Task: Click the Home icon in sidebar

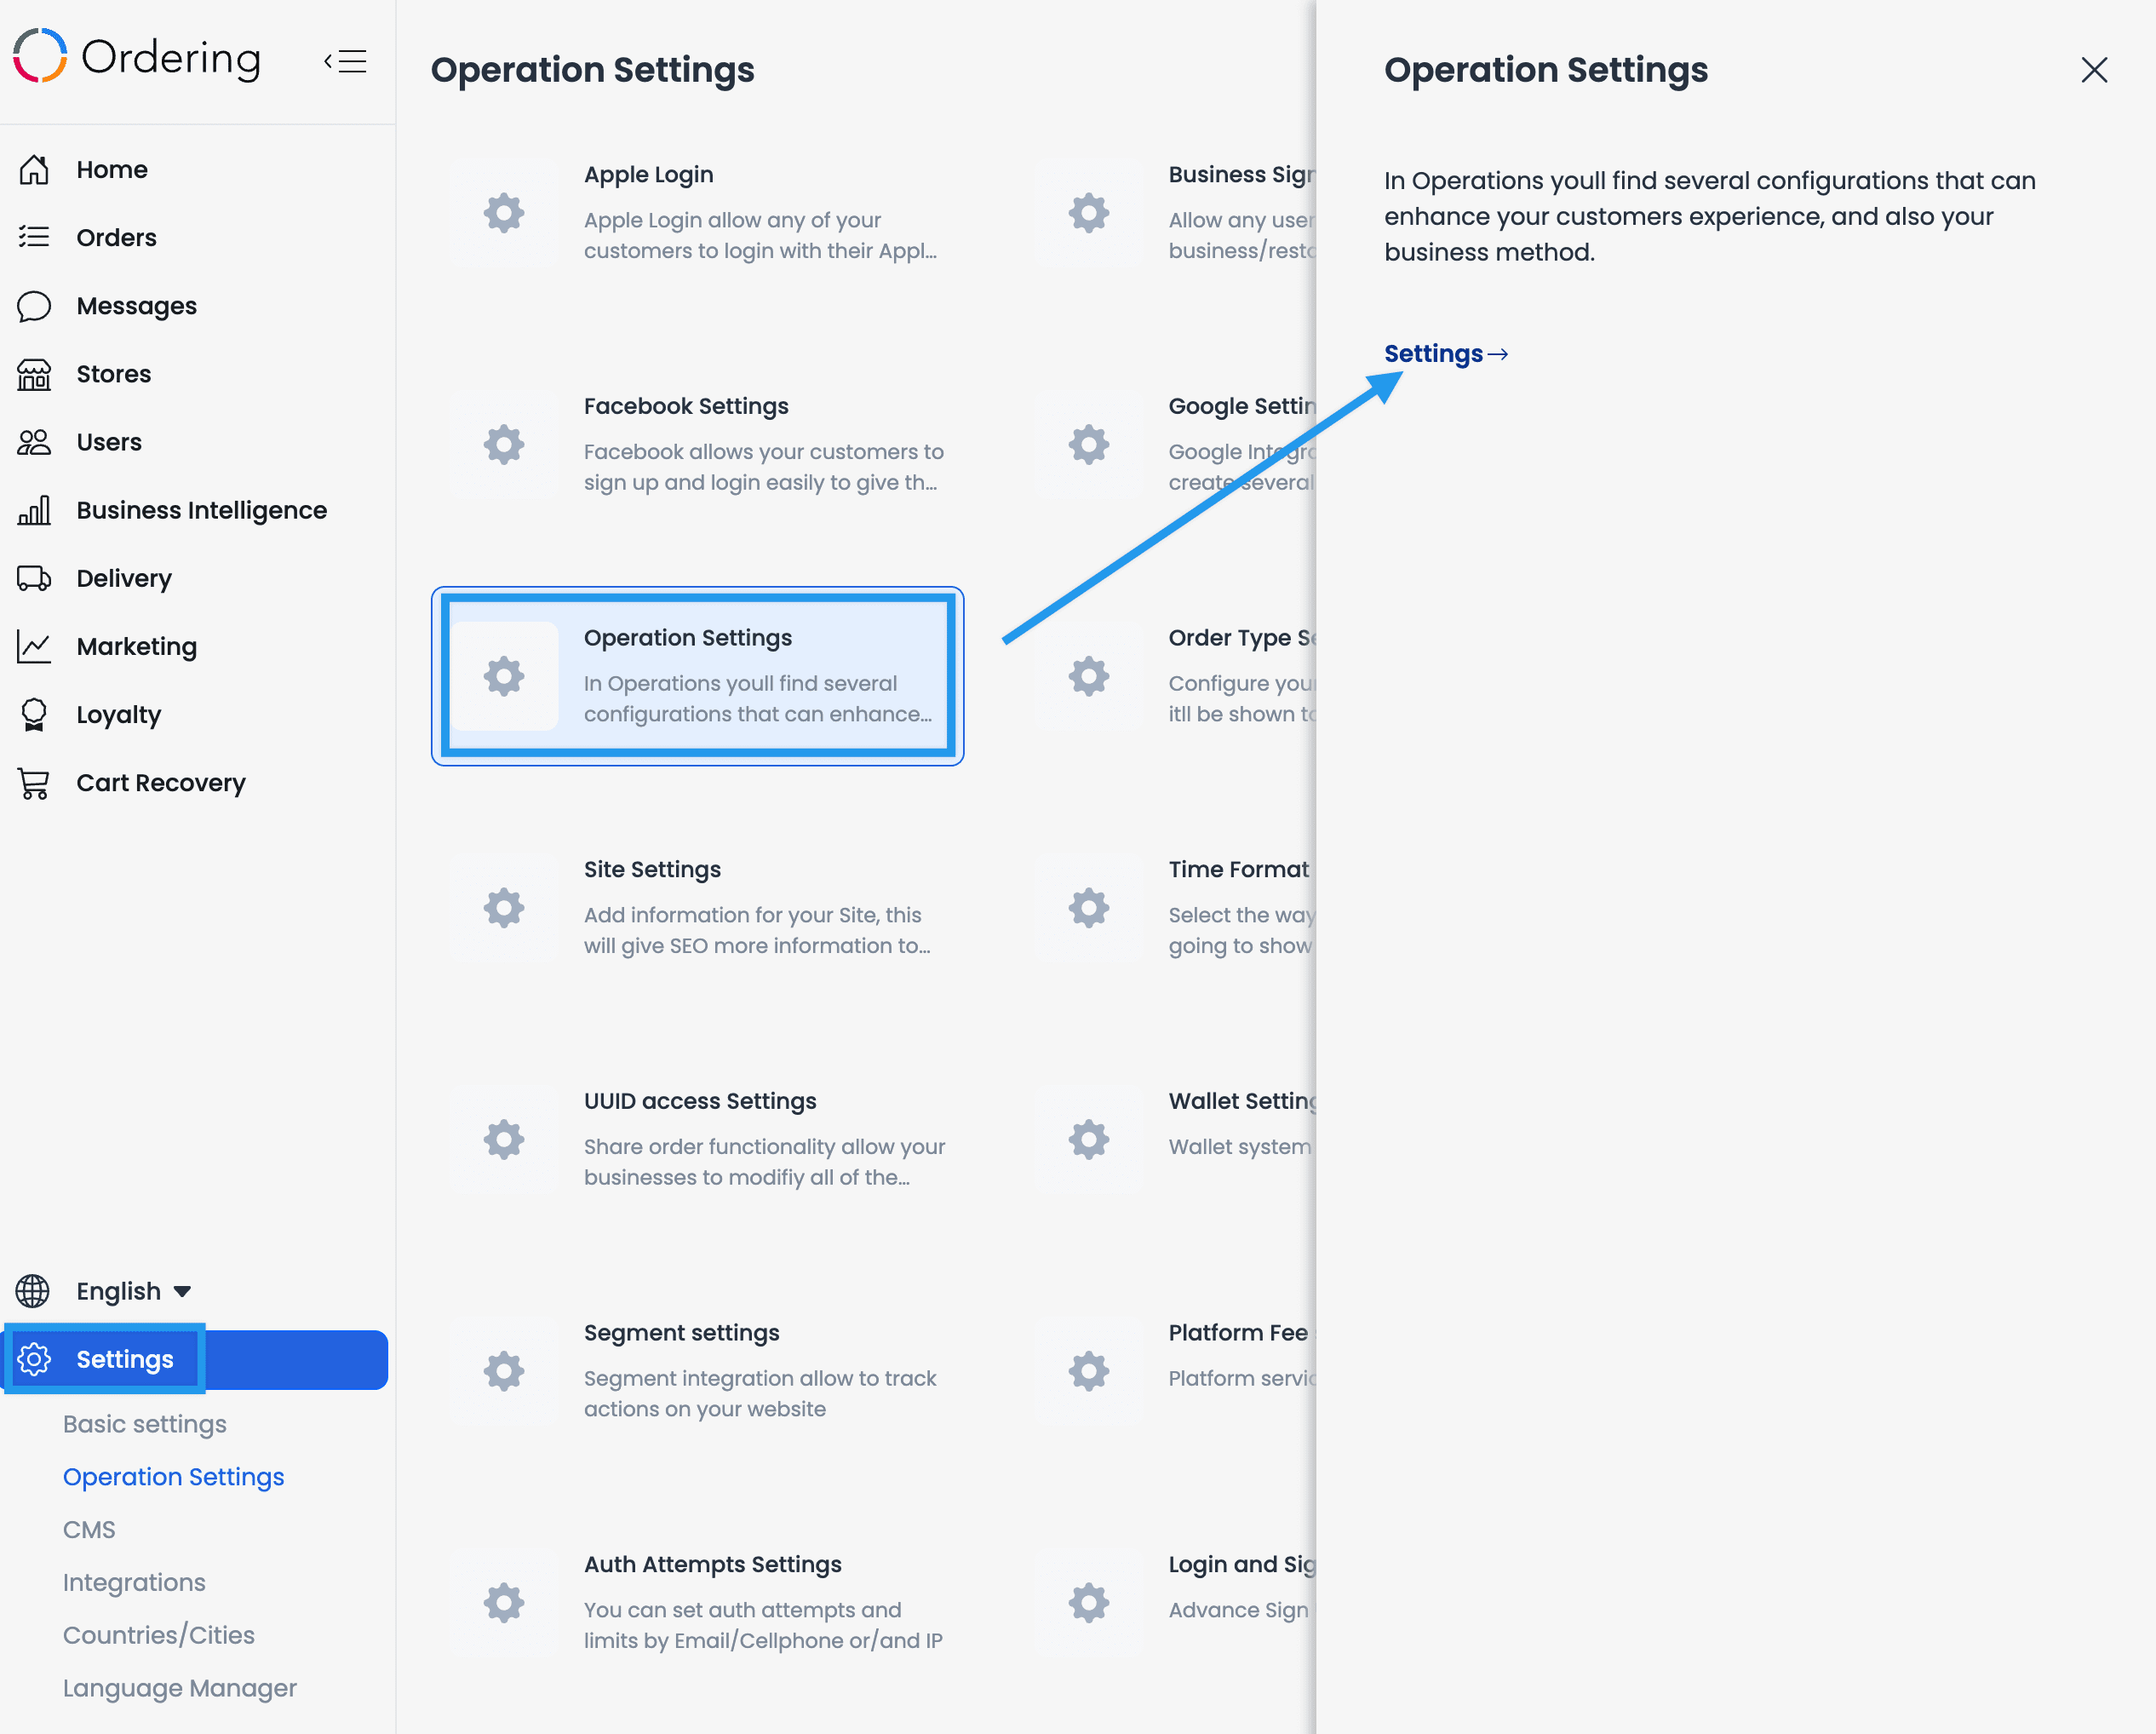Action: point(34,170)
